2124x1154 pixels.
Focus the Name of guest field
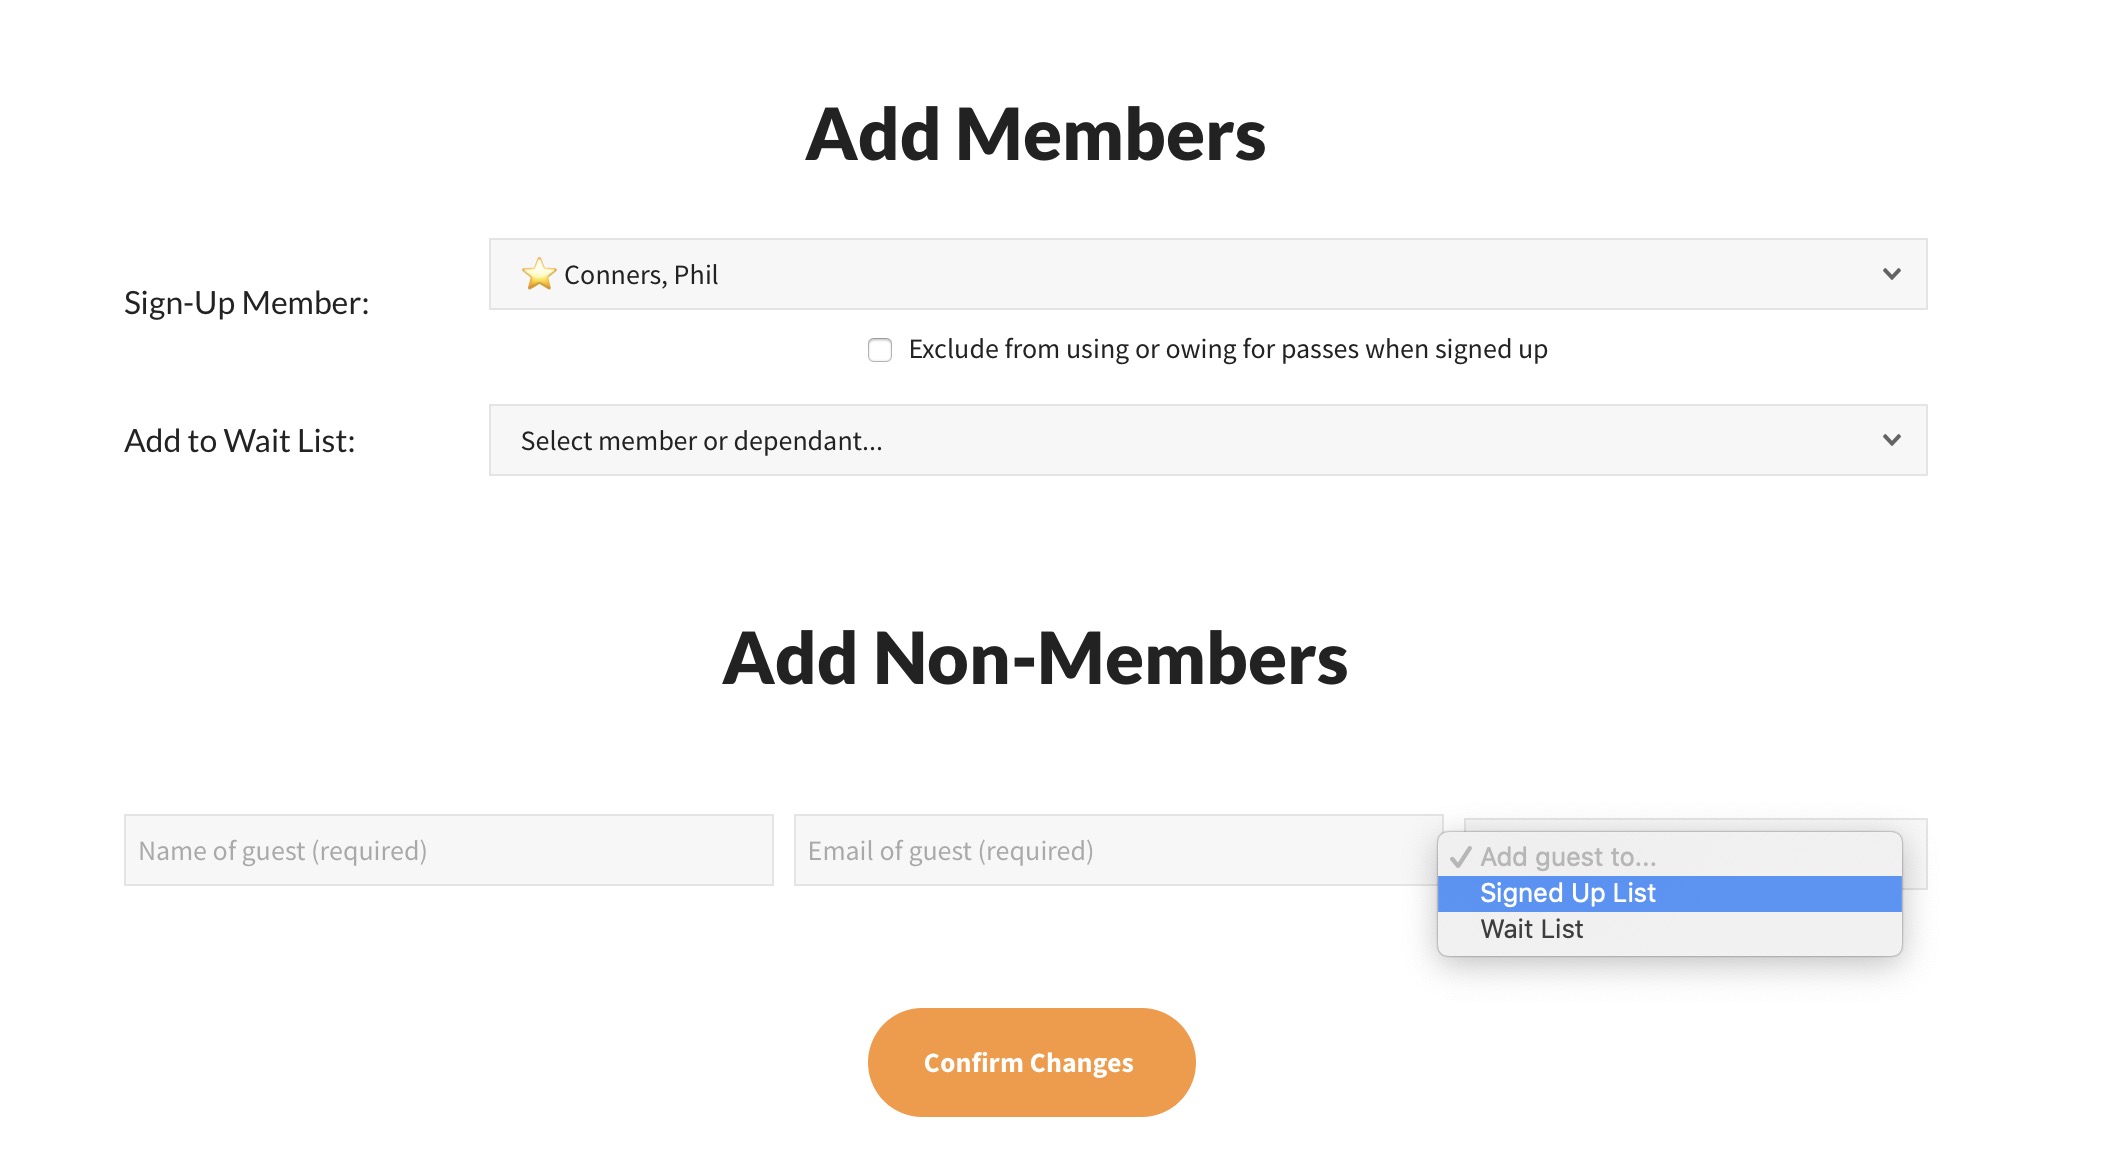point(448,850)
